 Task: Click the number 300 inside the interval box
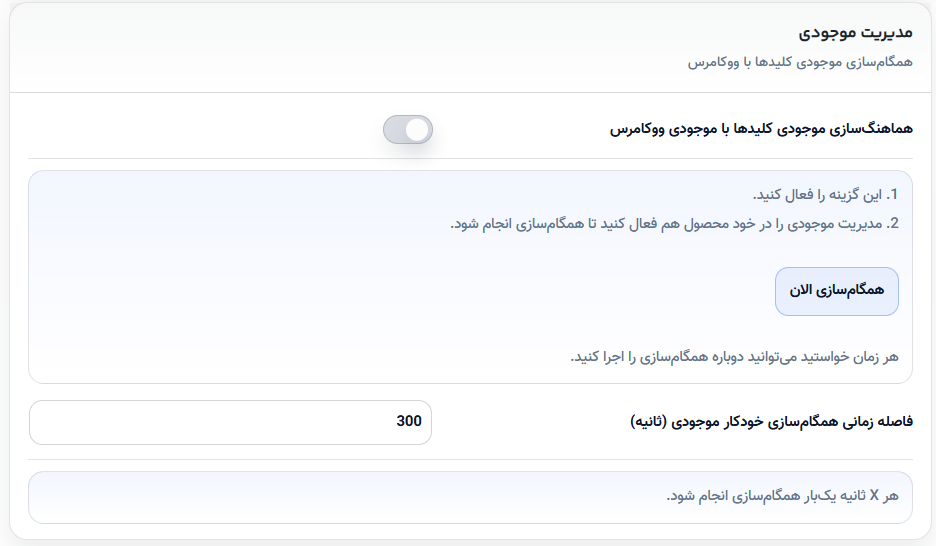[x=409, y=421]
